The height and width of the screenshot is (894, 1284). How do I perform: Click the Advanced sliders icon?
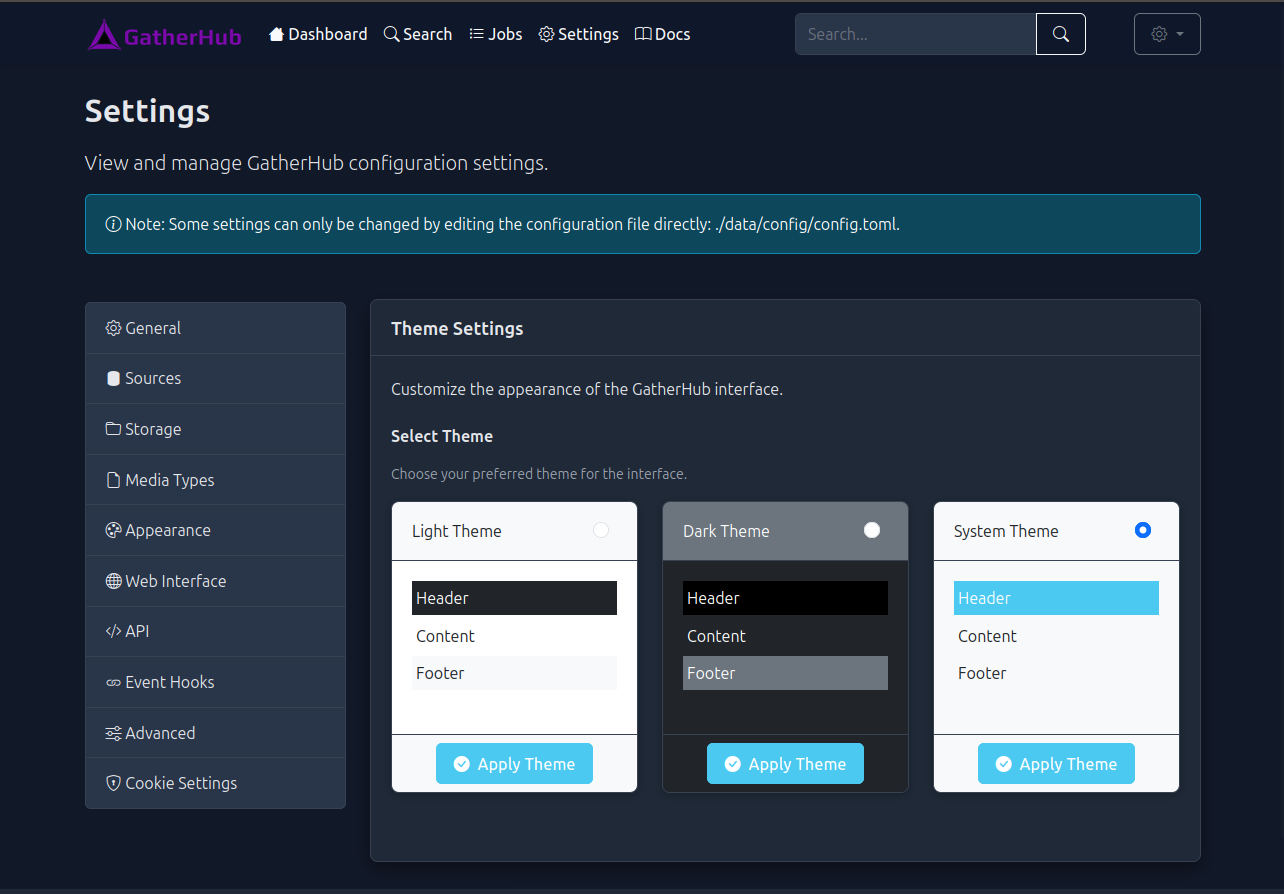(112, 732)
